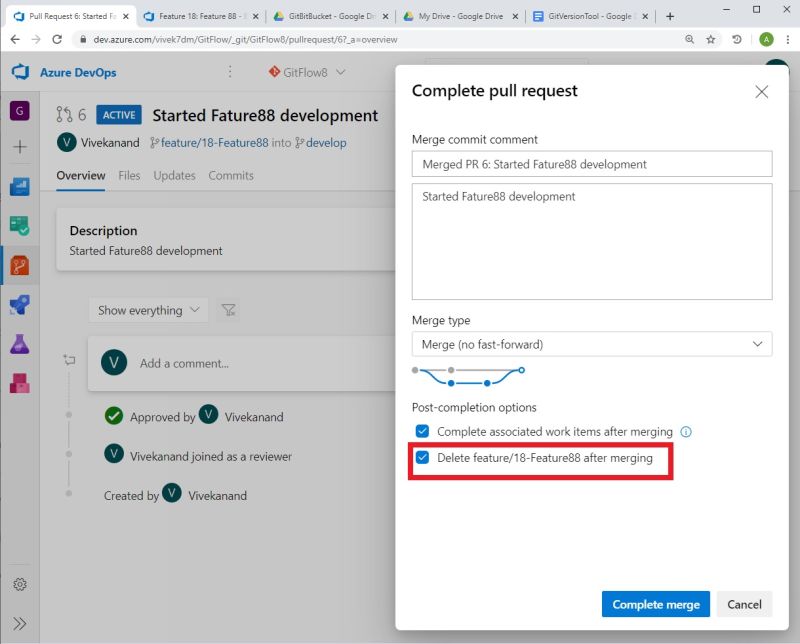Check Complete associated work items after merging

pos(424,432)
